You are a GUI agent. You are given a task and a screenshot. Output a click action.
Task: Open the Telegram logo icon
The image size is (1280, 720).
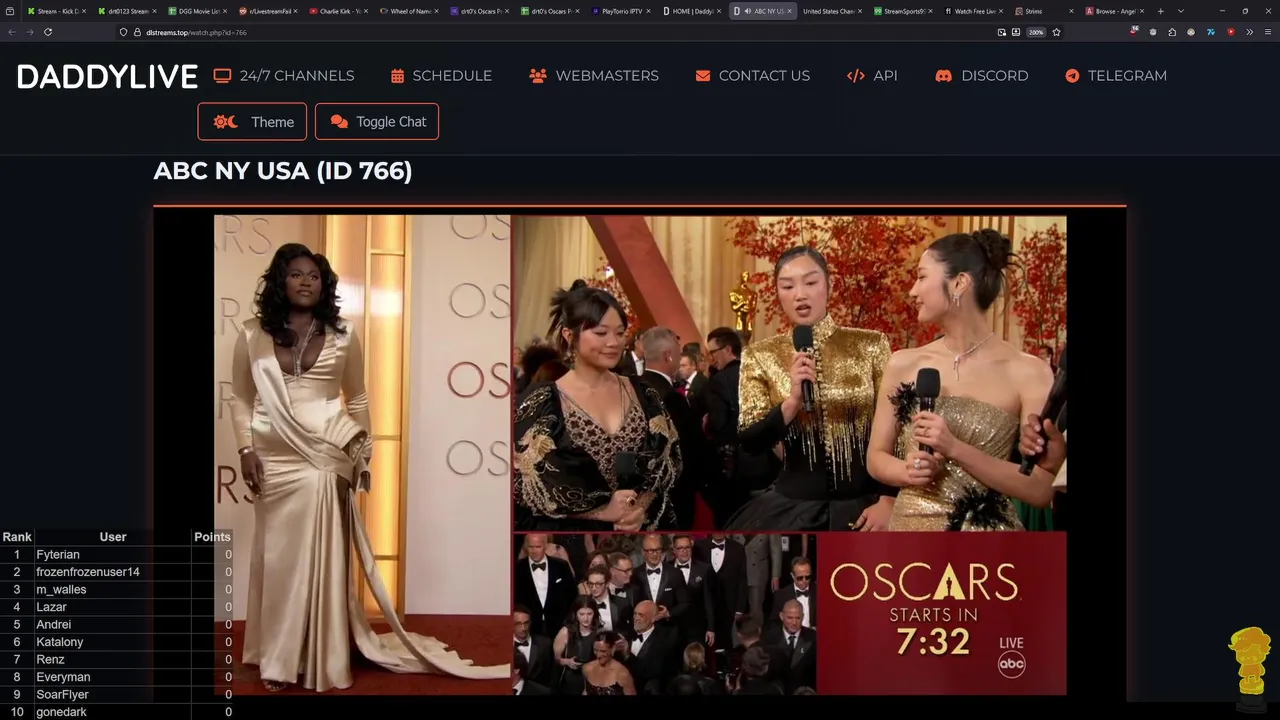[x=1072, y=76]
